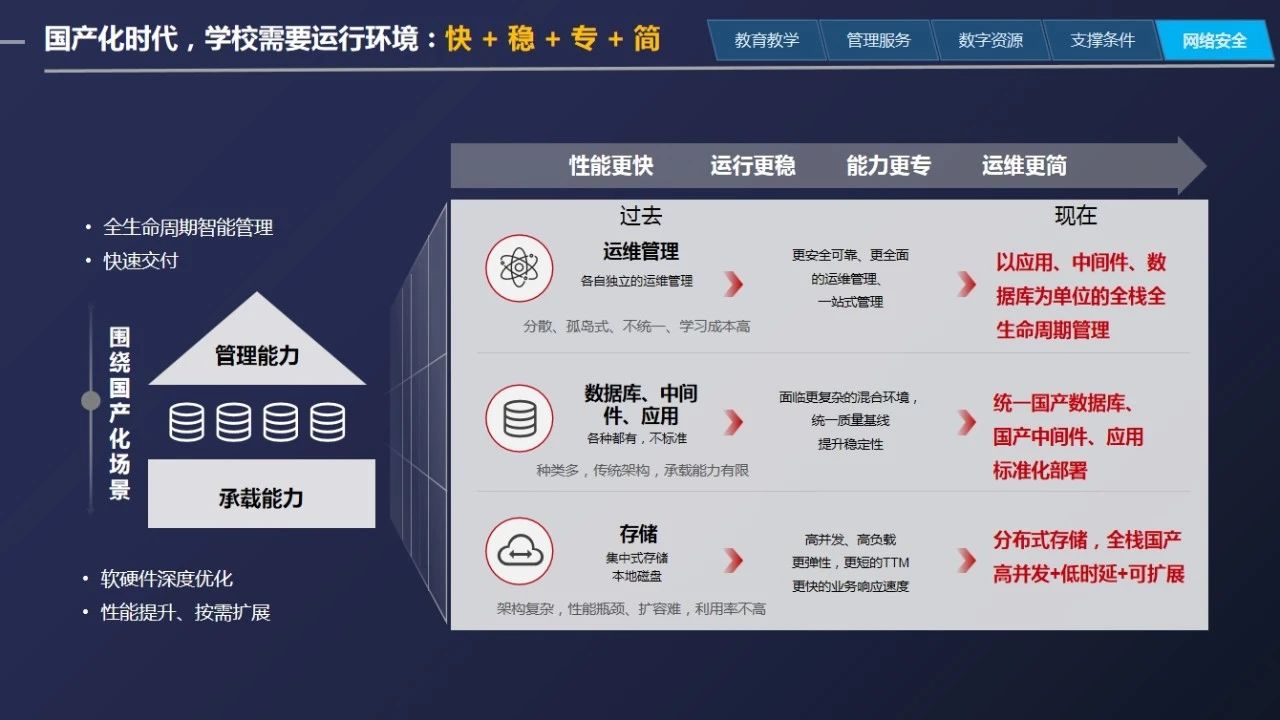Screen dimensions: 1280x720
Task: Click the 承载能力 base block
Action: (261, 496)
